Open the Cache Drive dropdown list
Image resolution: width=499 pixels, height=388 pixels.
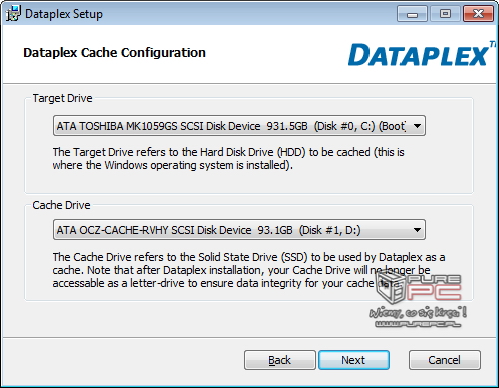(x=239, y=230)
